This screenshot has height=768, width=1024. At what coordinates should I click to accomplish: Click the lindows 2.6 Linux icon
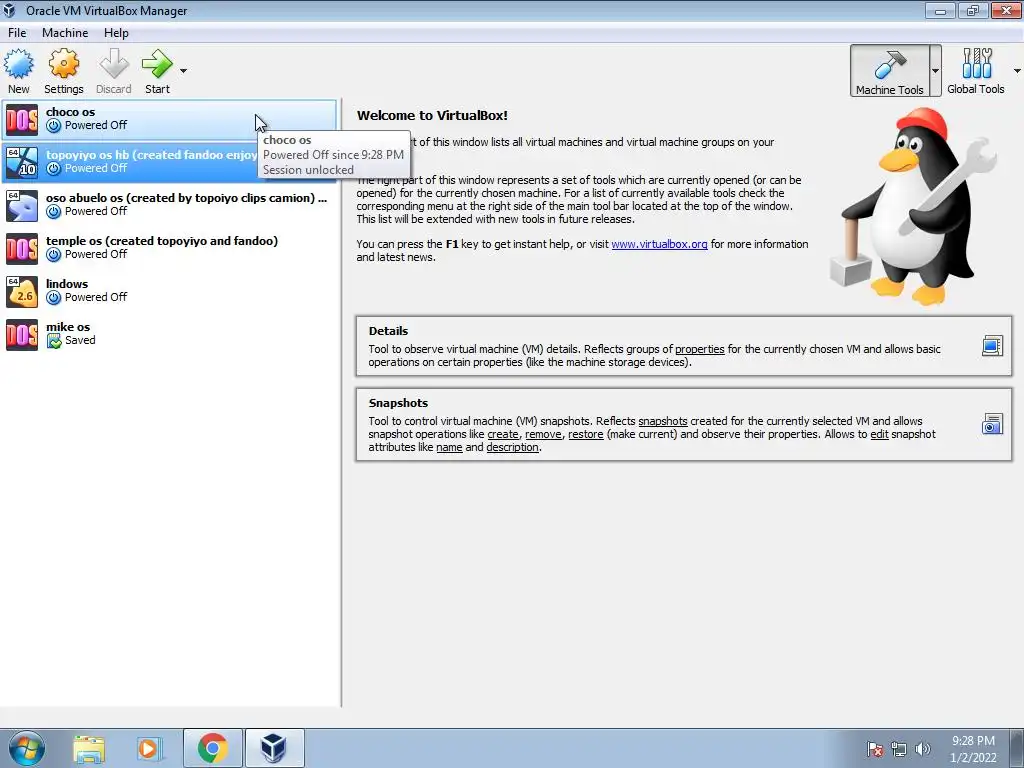[22, 292]
